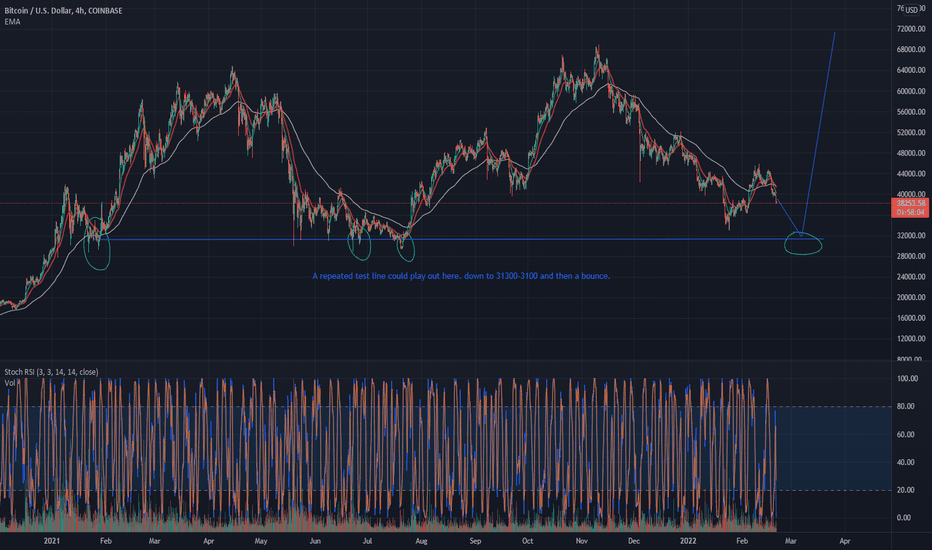Click the bar countdown 01:58:04
Screen dimensions: 932x550
[910, 212]
